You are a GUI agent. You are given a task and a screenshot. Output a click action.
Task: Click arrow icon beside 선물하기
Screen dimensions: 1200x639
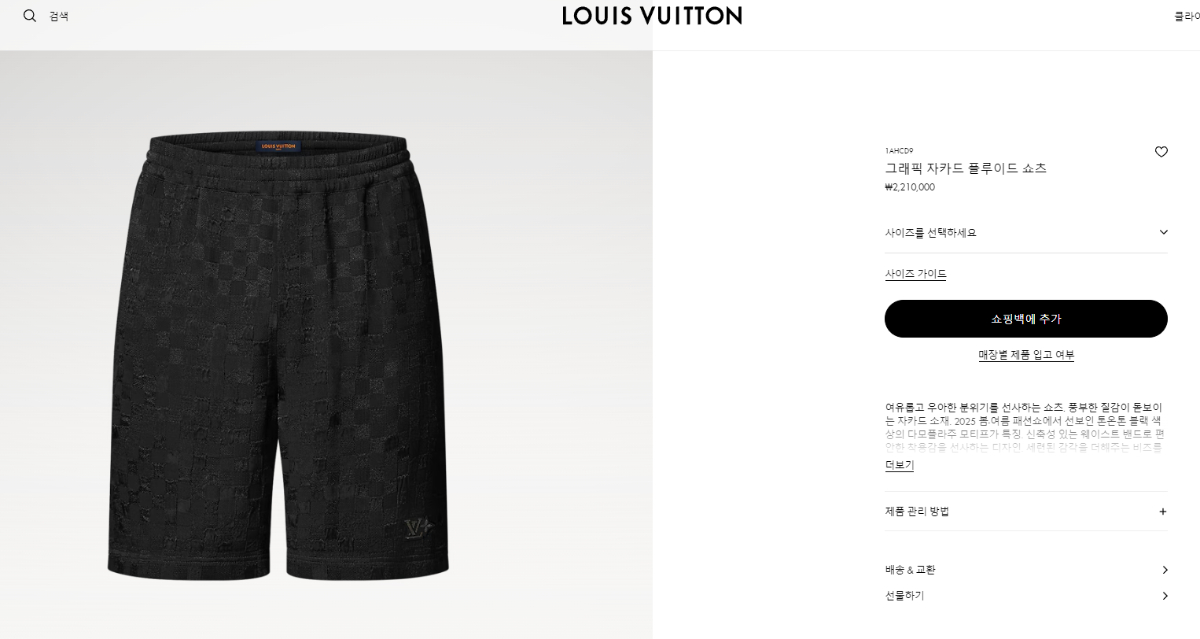tap(1164, 595)
